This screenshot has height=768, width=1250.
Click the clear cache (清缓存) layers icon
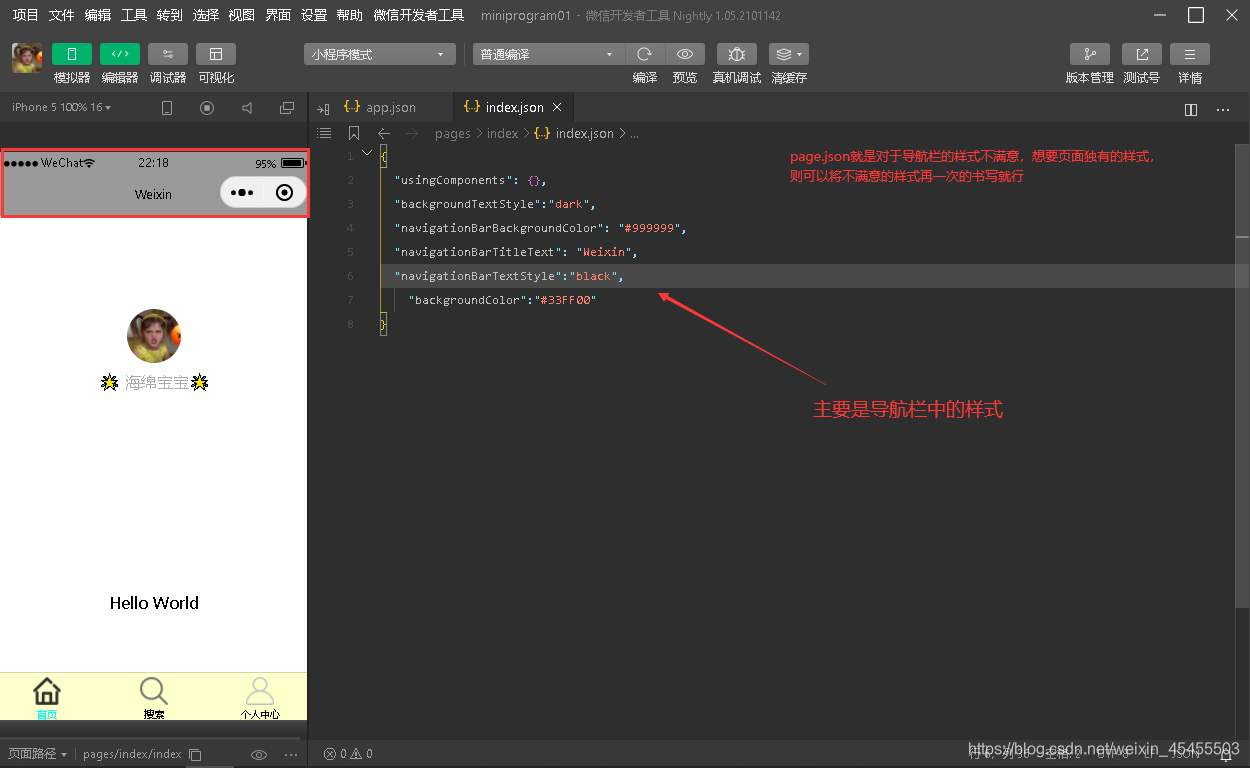point(789,54)
